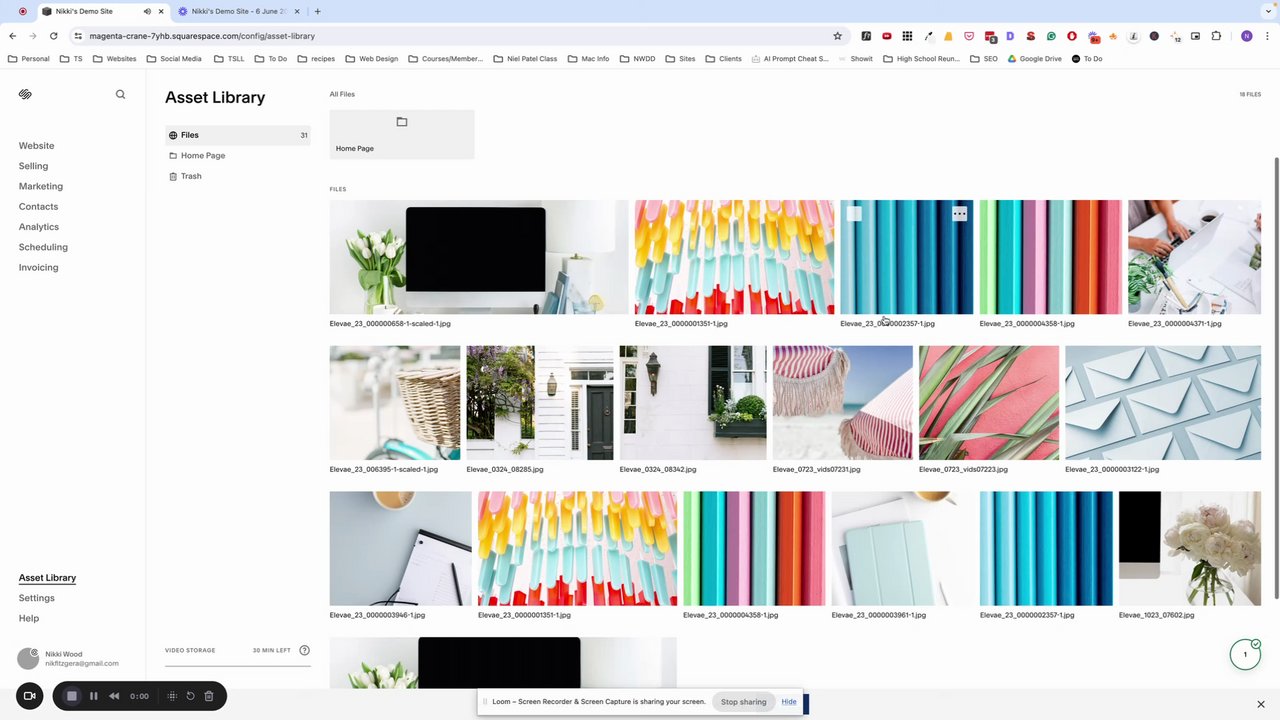Click Loom drag grid handle icon
Image resolution: width=1280 pixels, height=720 pixels.
pos(172,696)
